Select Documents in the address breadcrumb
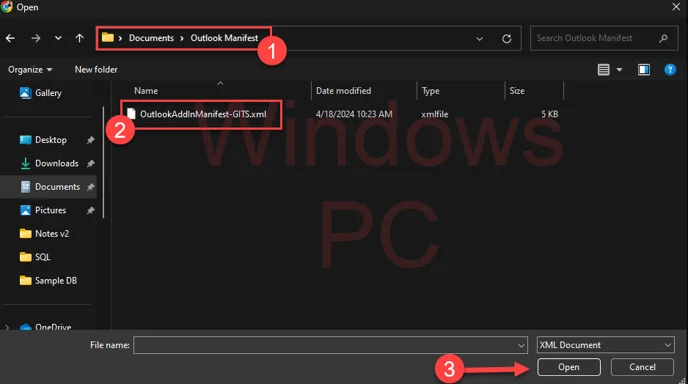The width and height of the screenshot is (688, 384). point(151,38)
